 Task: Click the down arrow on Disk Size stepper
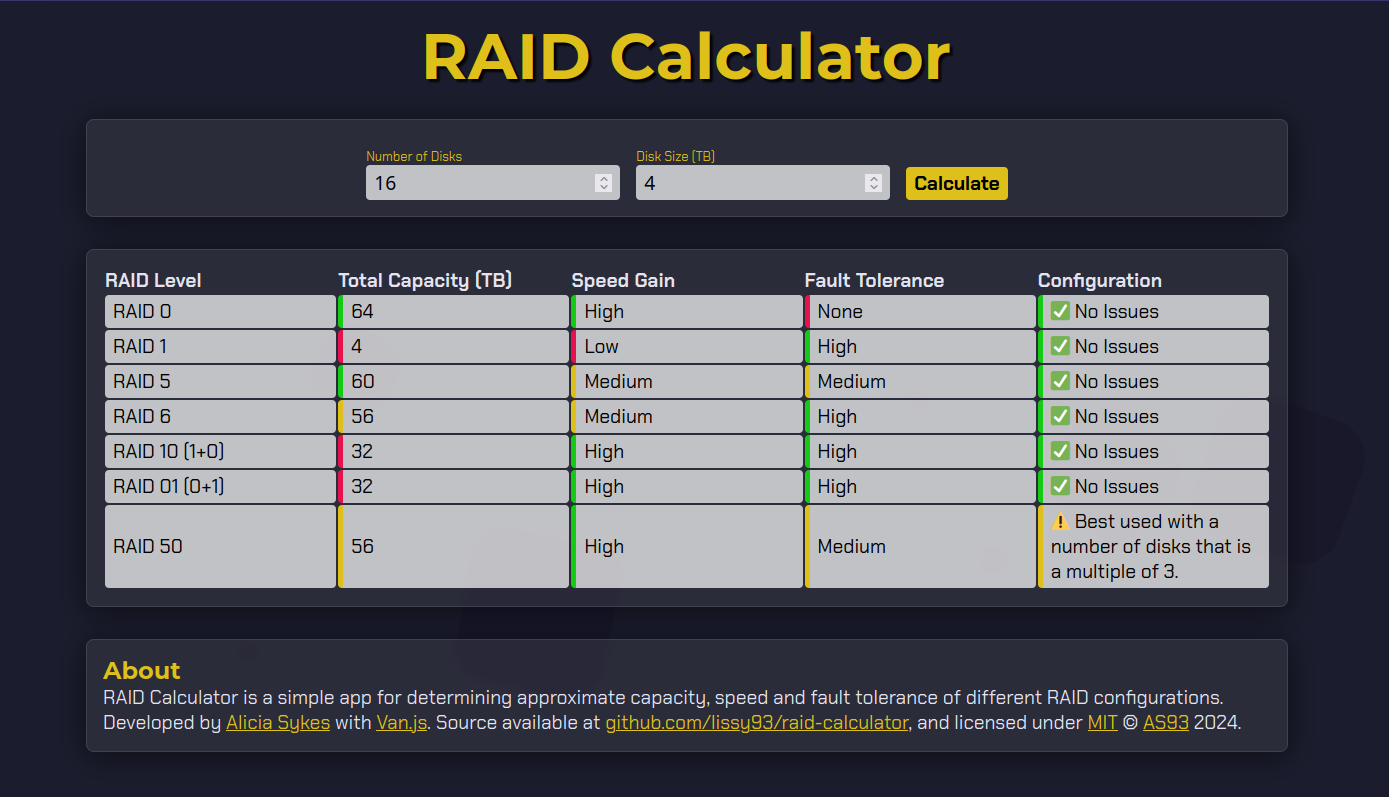tap(874, 187)
